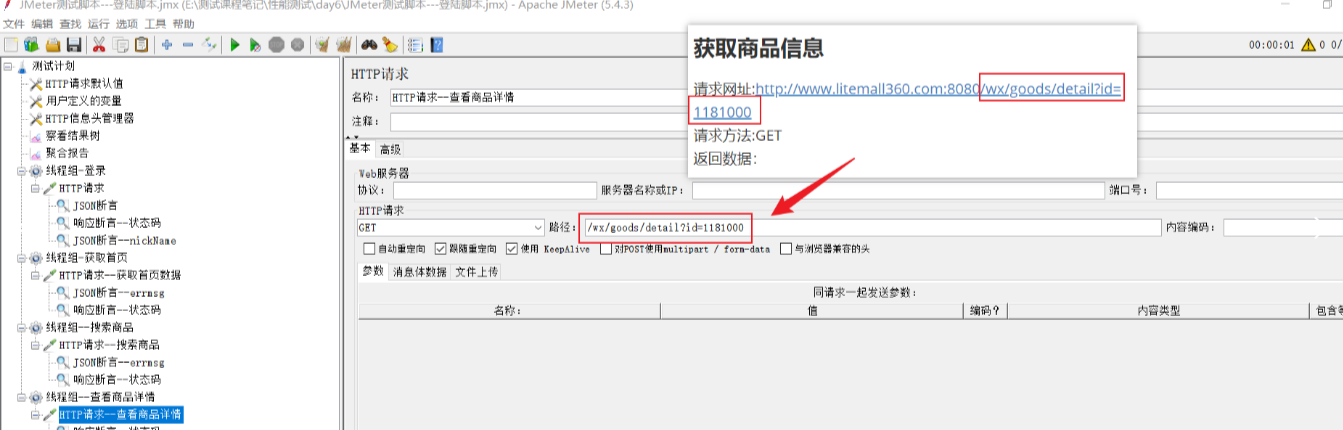
Task: Click the warning triangle log indicator icon
Action: tap(1307, 44)
